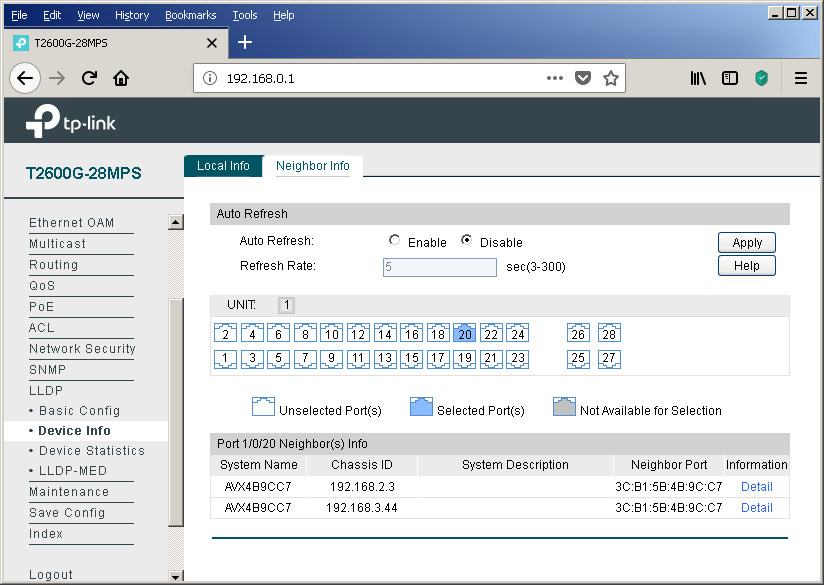Open the LLDP-MED page

point(73,471)
